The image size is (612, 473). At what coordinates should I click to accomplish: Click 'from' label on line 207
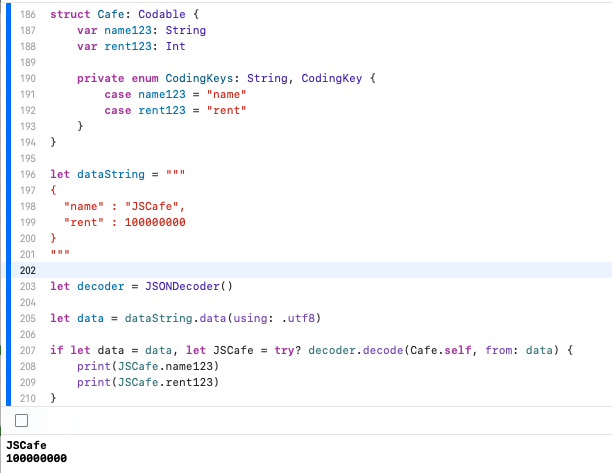tap(498, 350)
